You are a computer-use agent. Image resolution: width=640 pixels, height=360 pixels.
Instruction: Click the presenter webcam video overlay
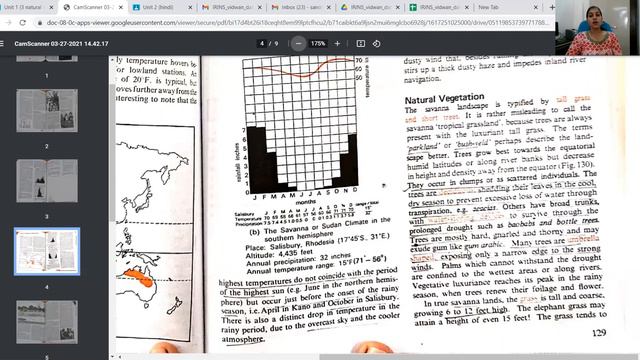(x=598, y=28)
